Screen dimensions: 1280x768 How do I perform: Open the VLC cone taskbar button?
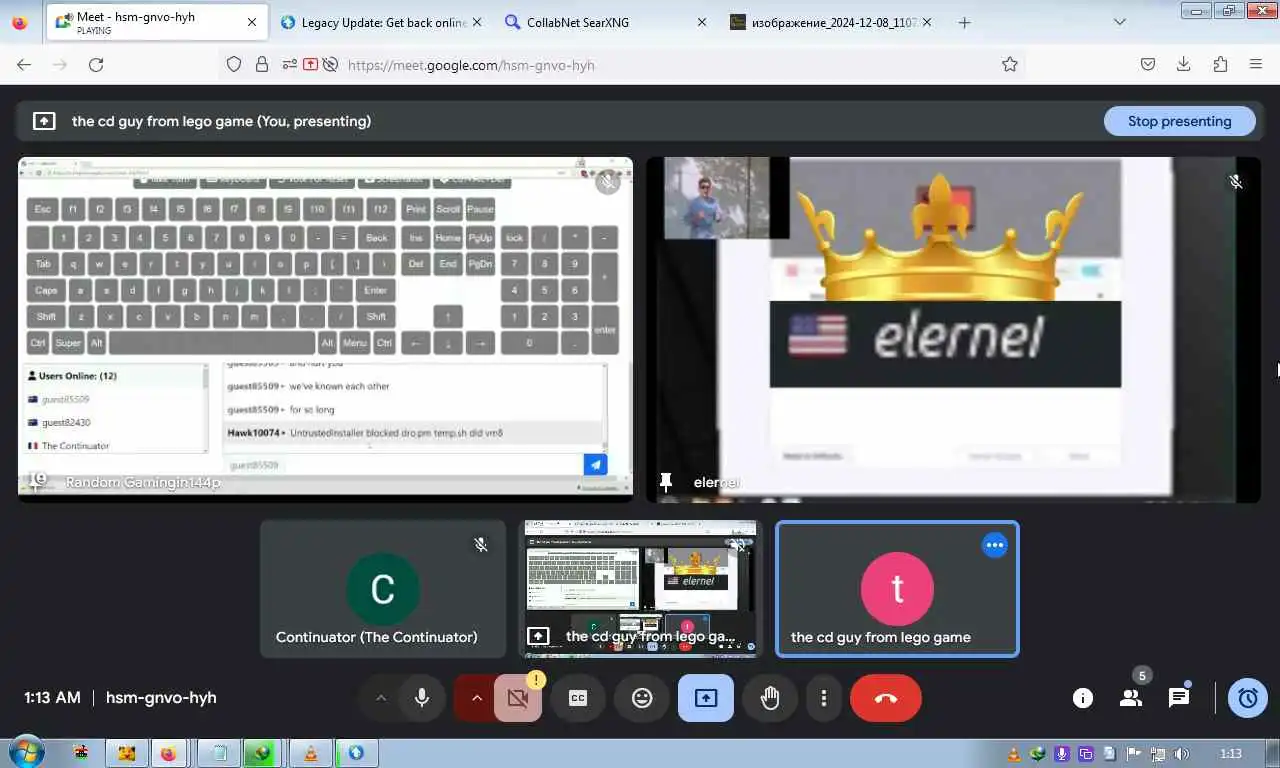pos(310,753)
